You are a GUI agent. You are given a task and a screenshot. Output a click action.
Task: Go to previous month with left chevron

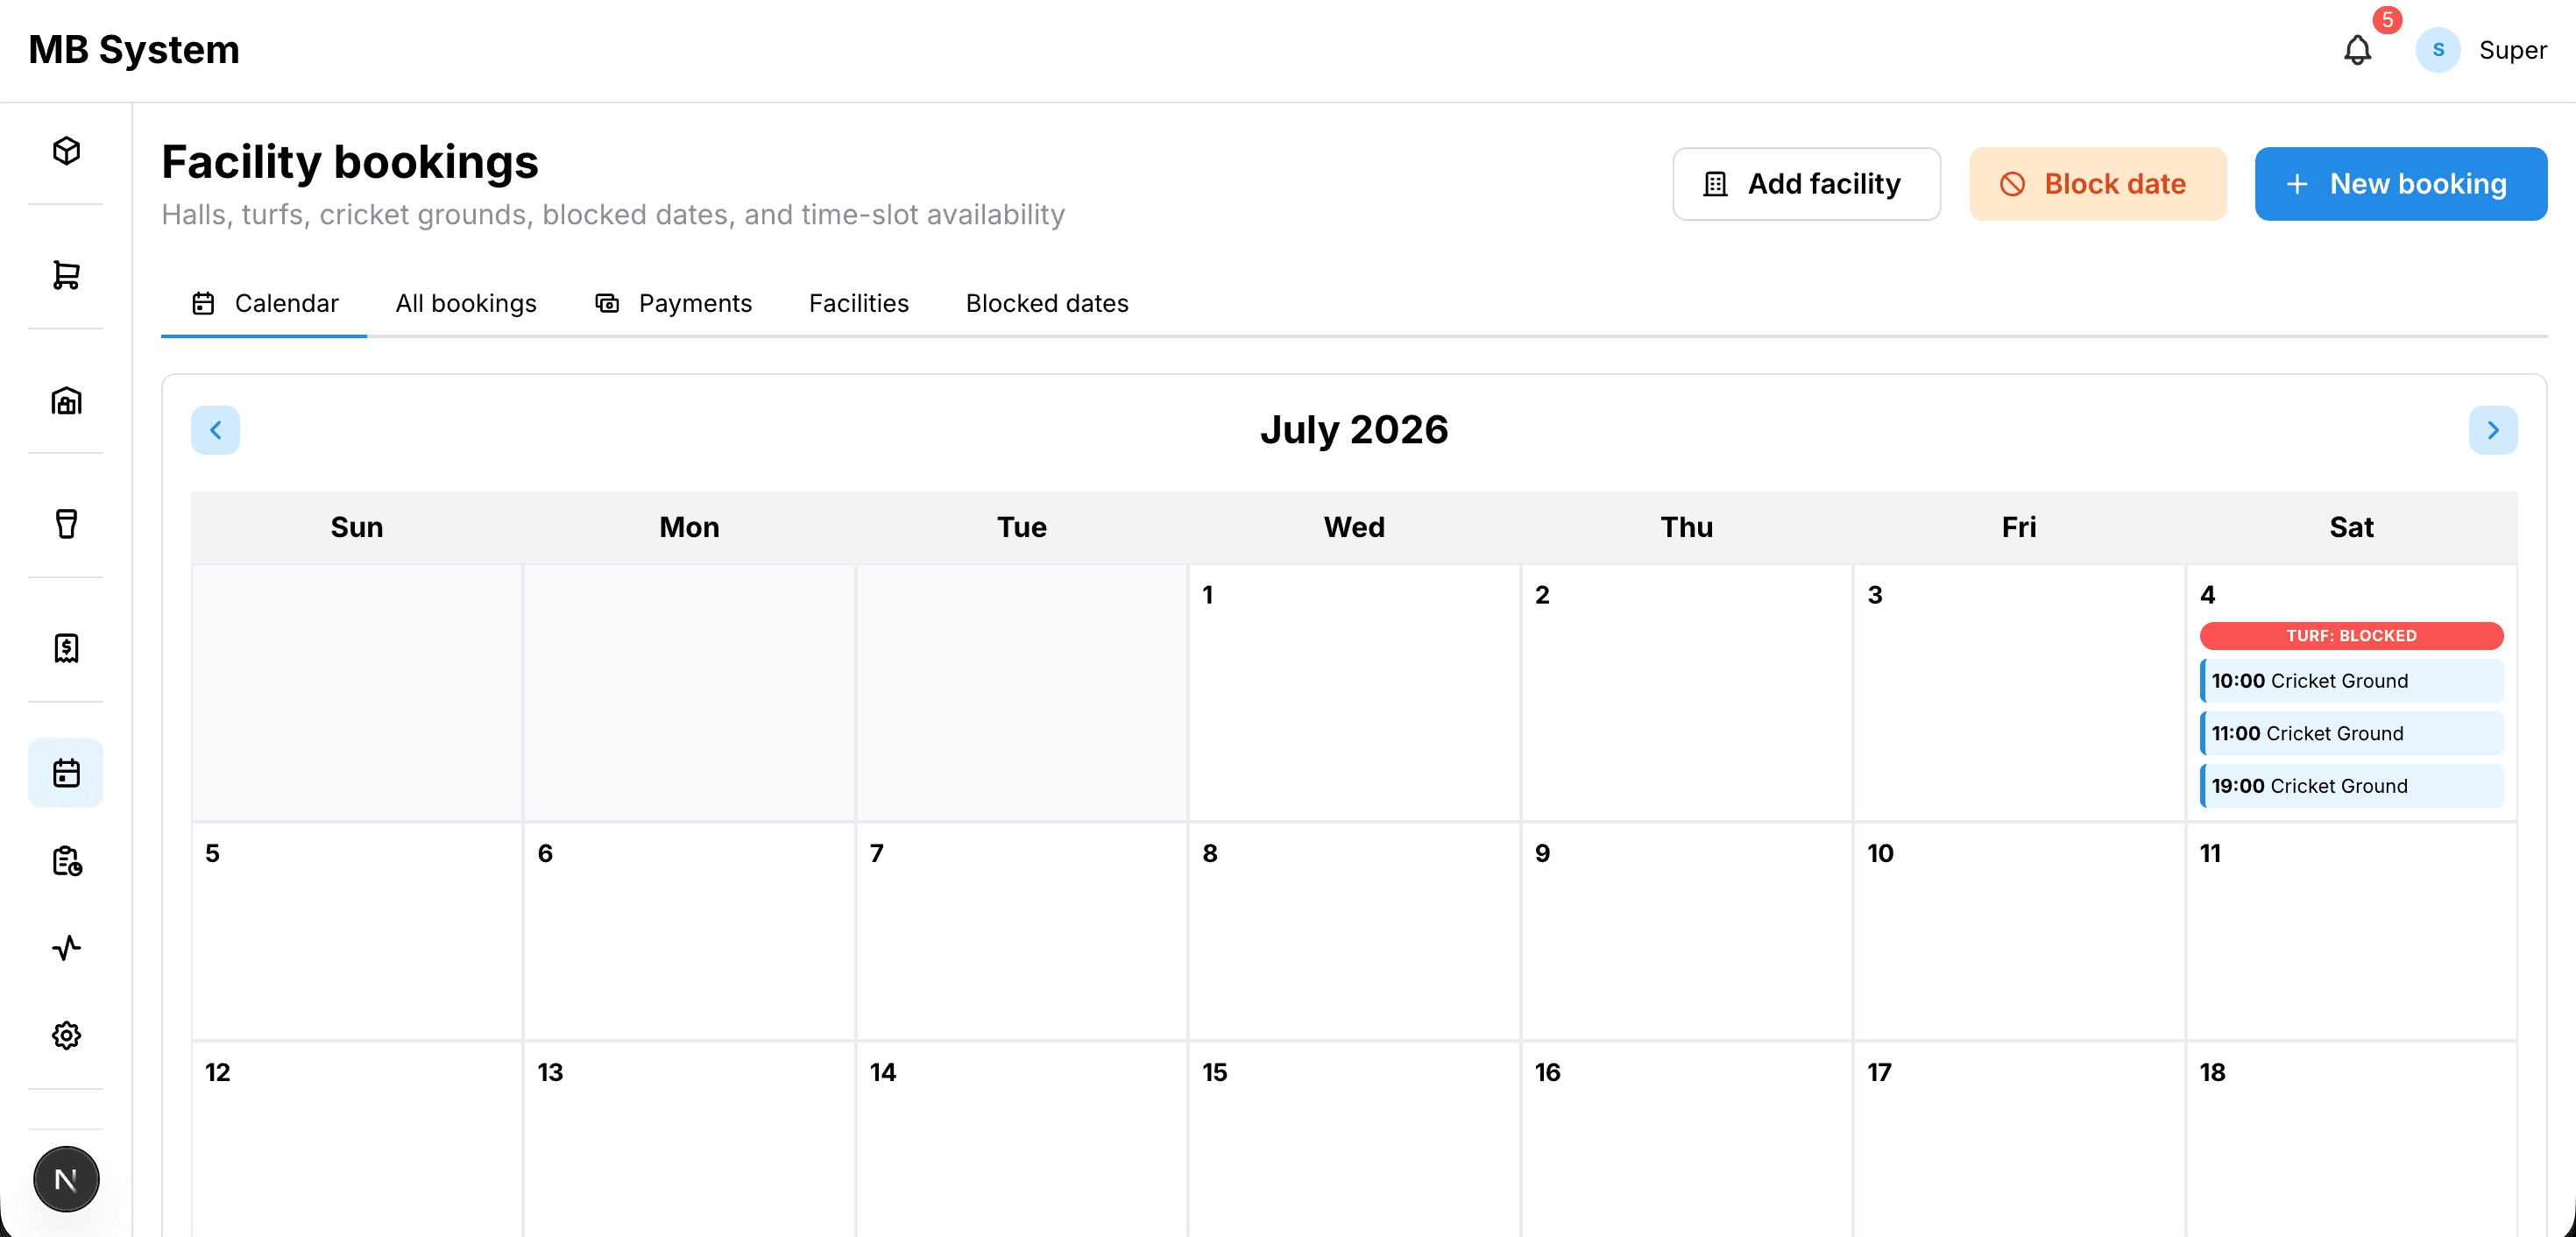(x=215, y=430)
